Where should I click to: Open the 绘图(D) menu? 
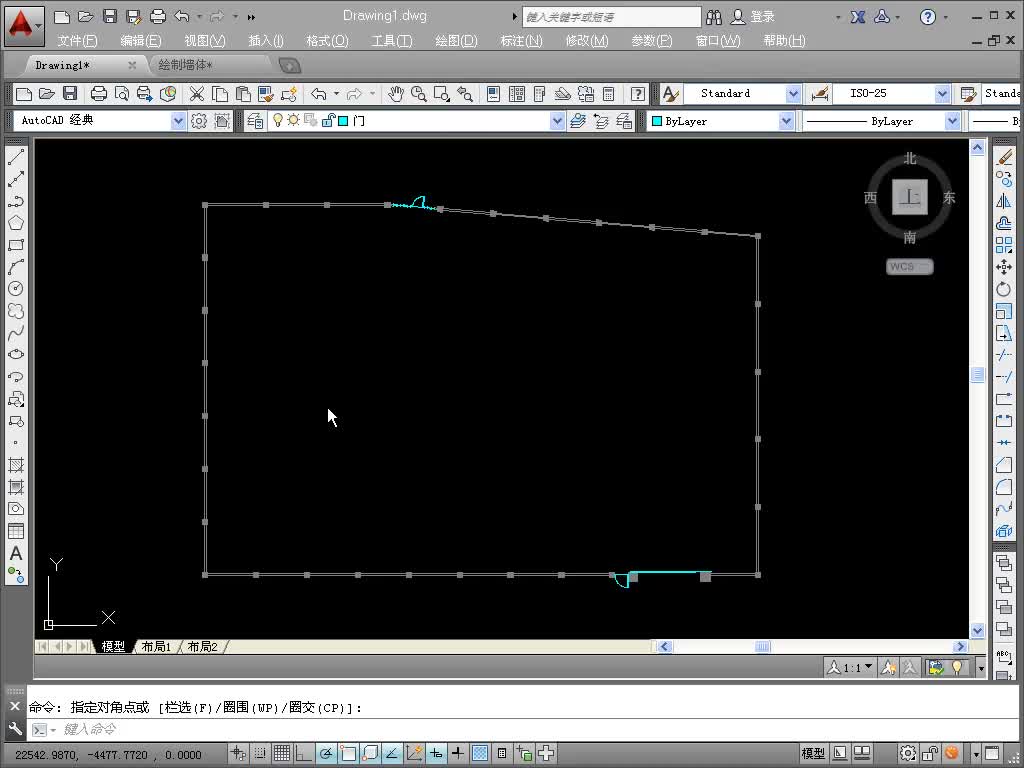[456, 40]
